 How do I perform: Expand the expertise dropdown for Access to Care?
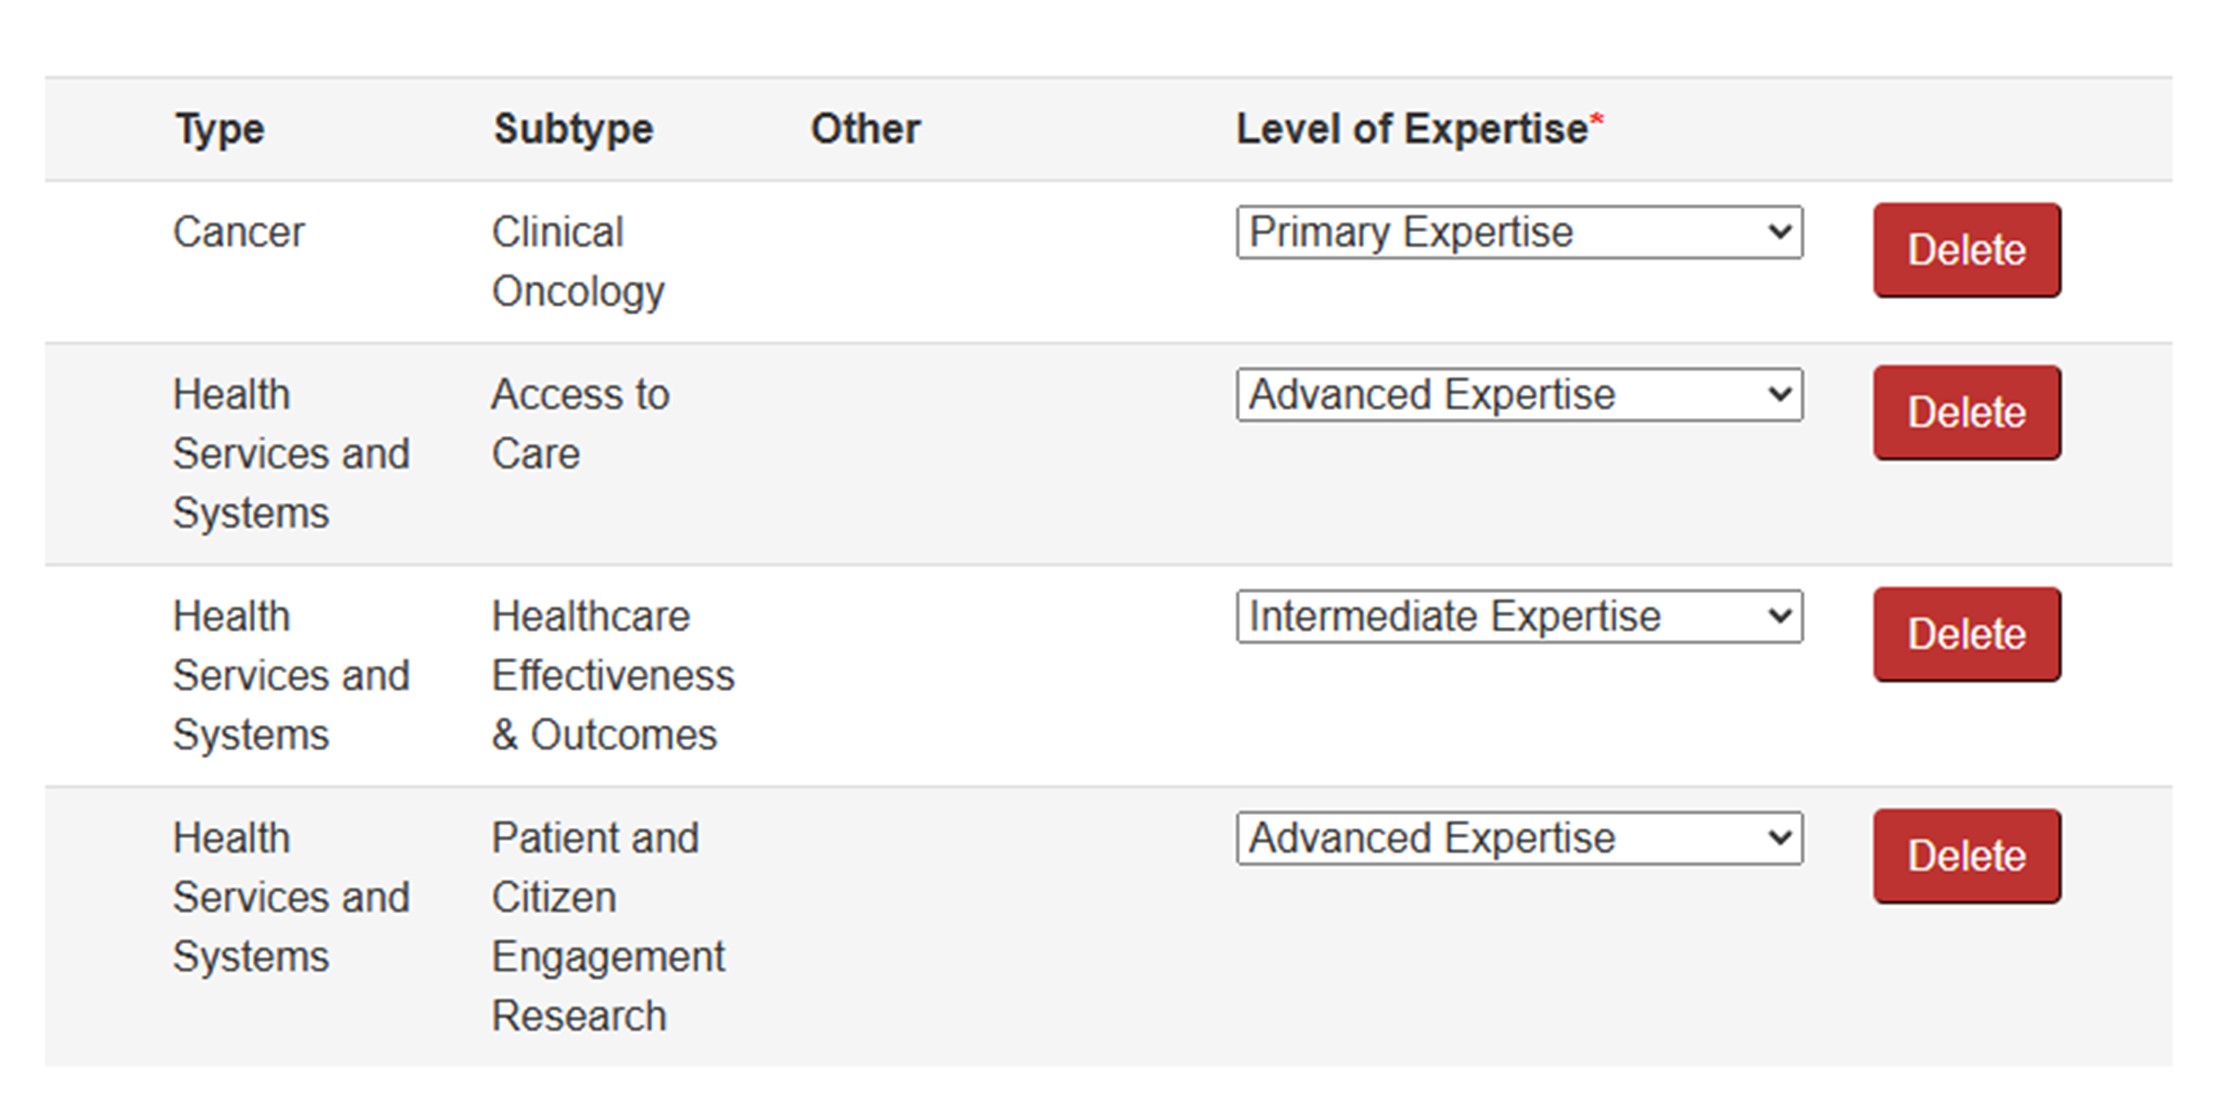pyautogui.click(x=1518, y=395)
